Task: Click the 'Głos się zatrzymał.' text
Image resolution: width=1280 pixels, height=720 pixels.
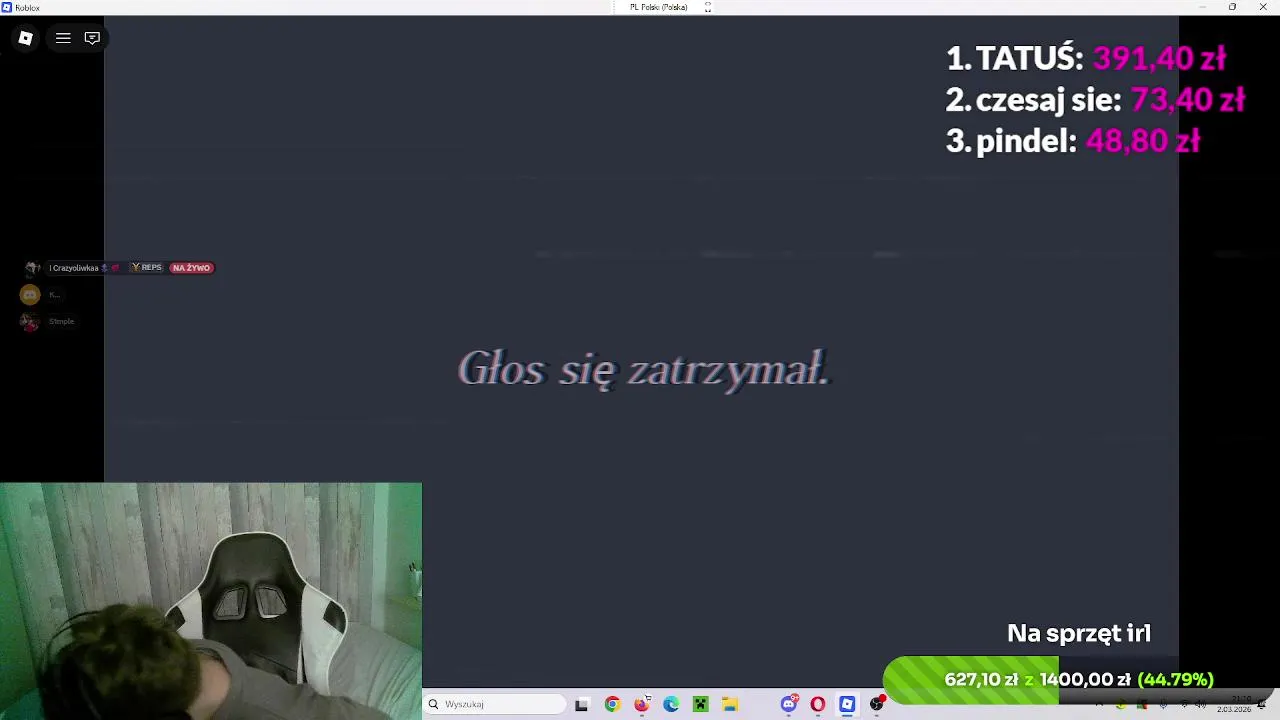Action: coord(644,369)
